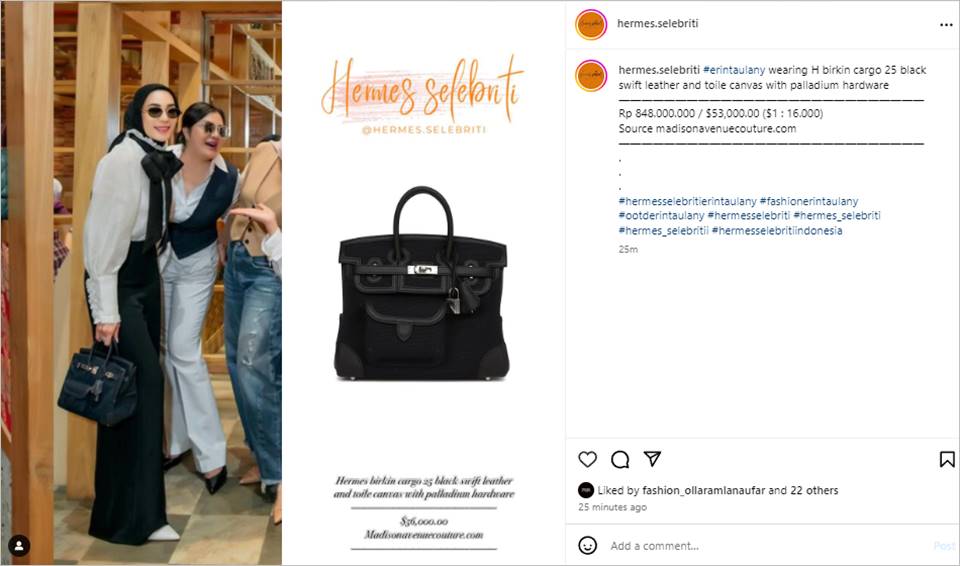
Task: Click the Post comment button
Action: pyautogui.click(x=943, y=546)
